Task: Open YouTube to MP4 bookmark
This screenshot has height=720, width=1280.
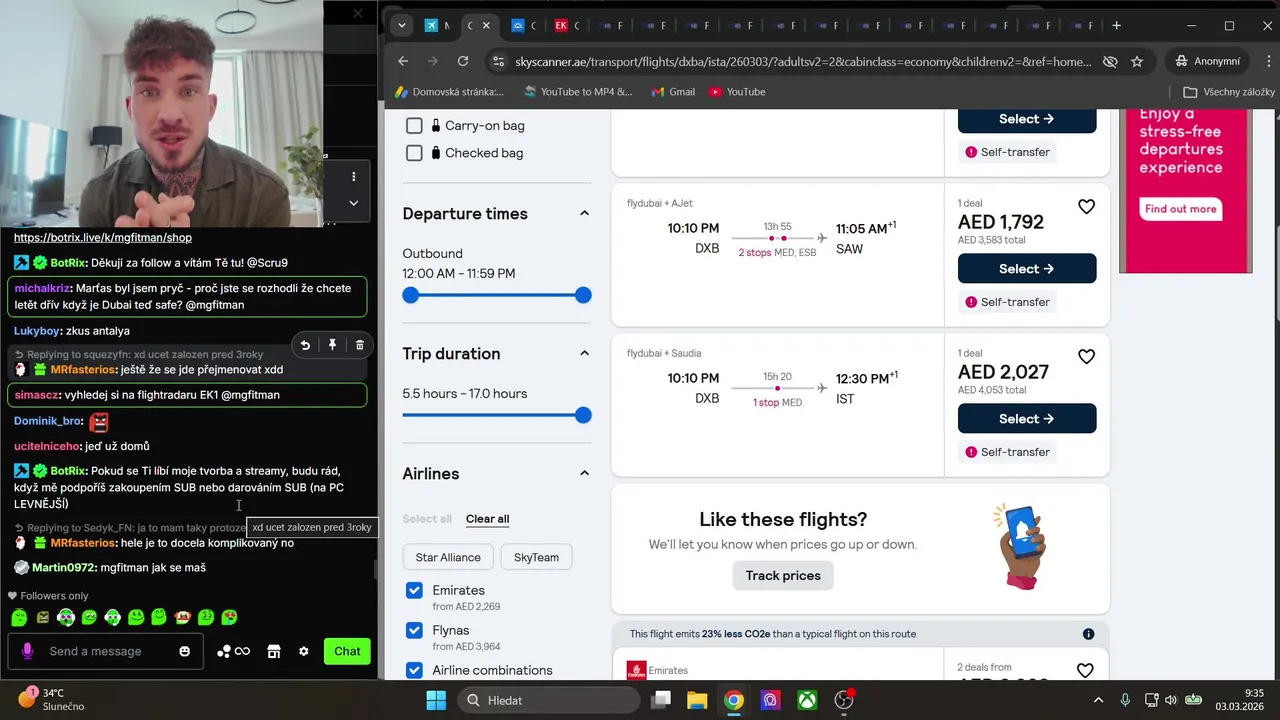Action: pos(576,92)
